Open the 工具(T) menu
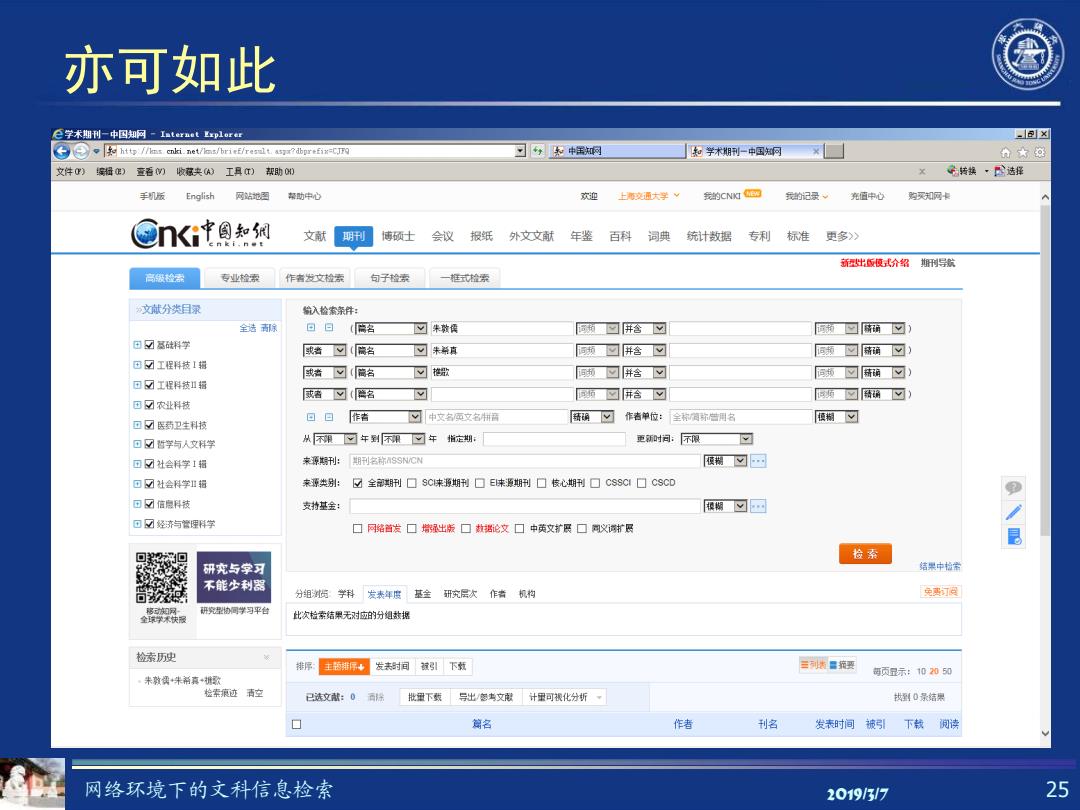Image resolution: width=1080 pixels, height=810 pixels. (240, 172)
